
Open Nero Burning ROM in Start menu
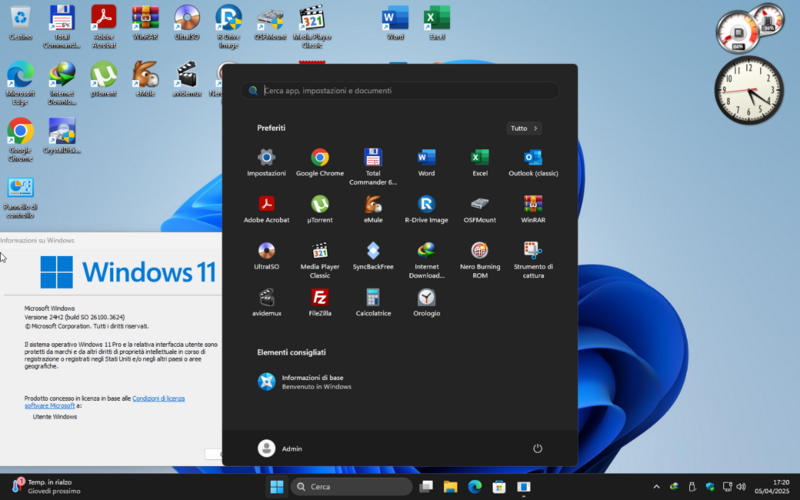pyautogui.click(x=480, y=260)
